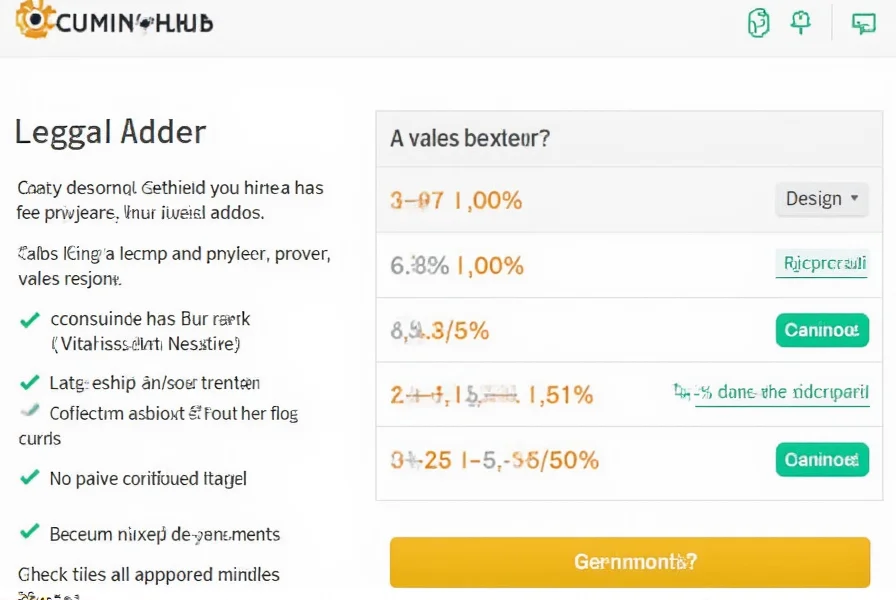Open the 'dane the ridcrparil' link
Image resolution: width=896 pixels, height=600 pixels.
click(x=781, y=393)
